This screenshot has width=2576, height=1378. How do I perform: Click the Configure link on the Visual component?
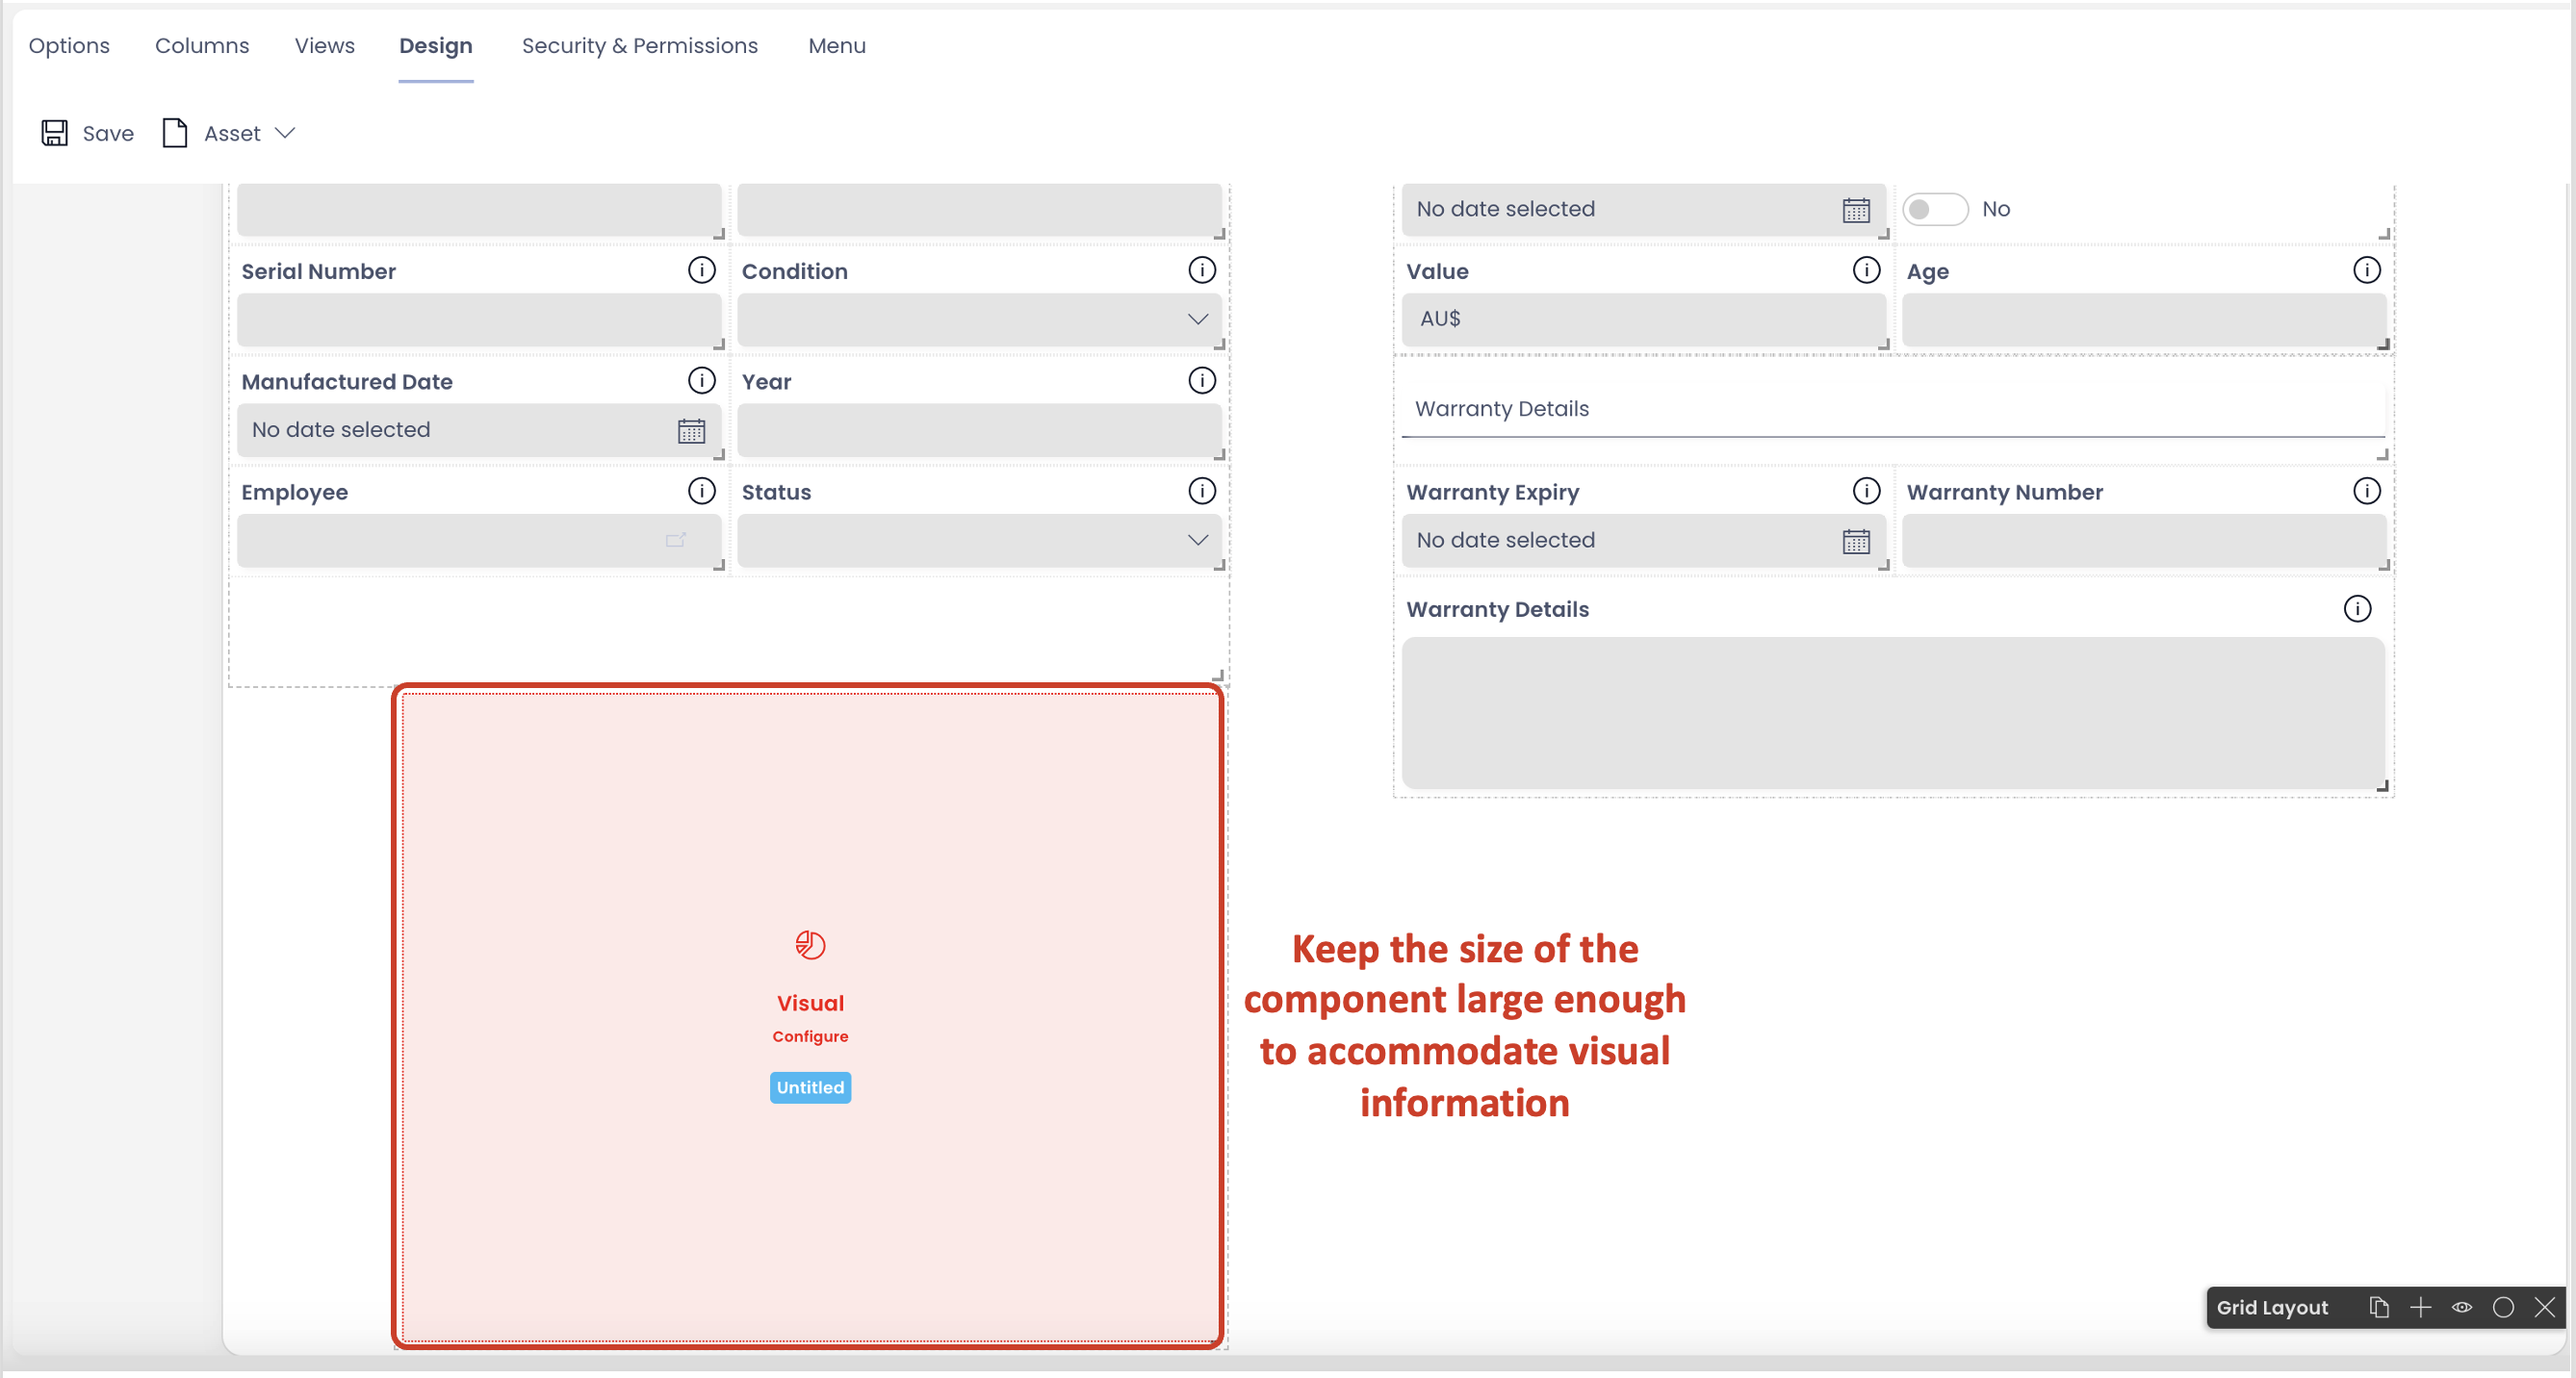click(x=809, y=1036)
